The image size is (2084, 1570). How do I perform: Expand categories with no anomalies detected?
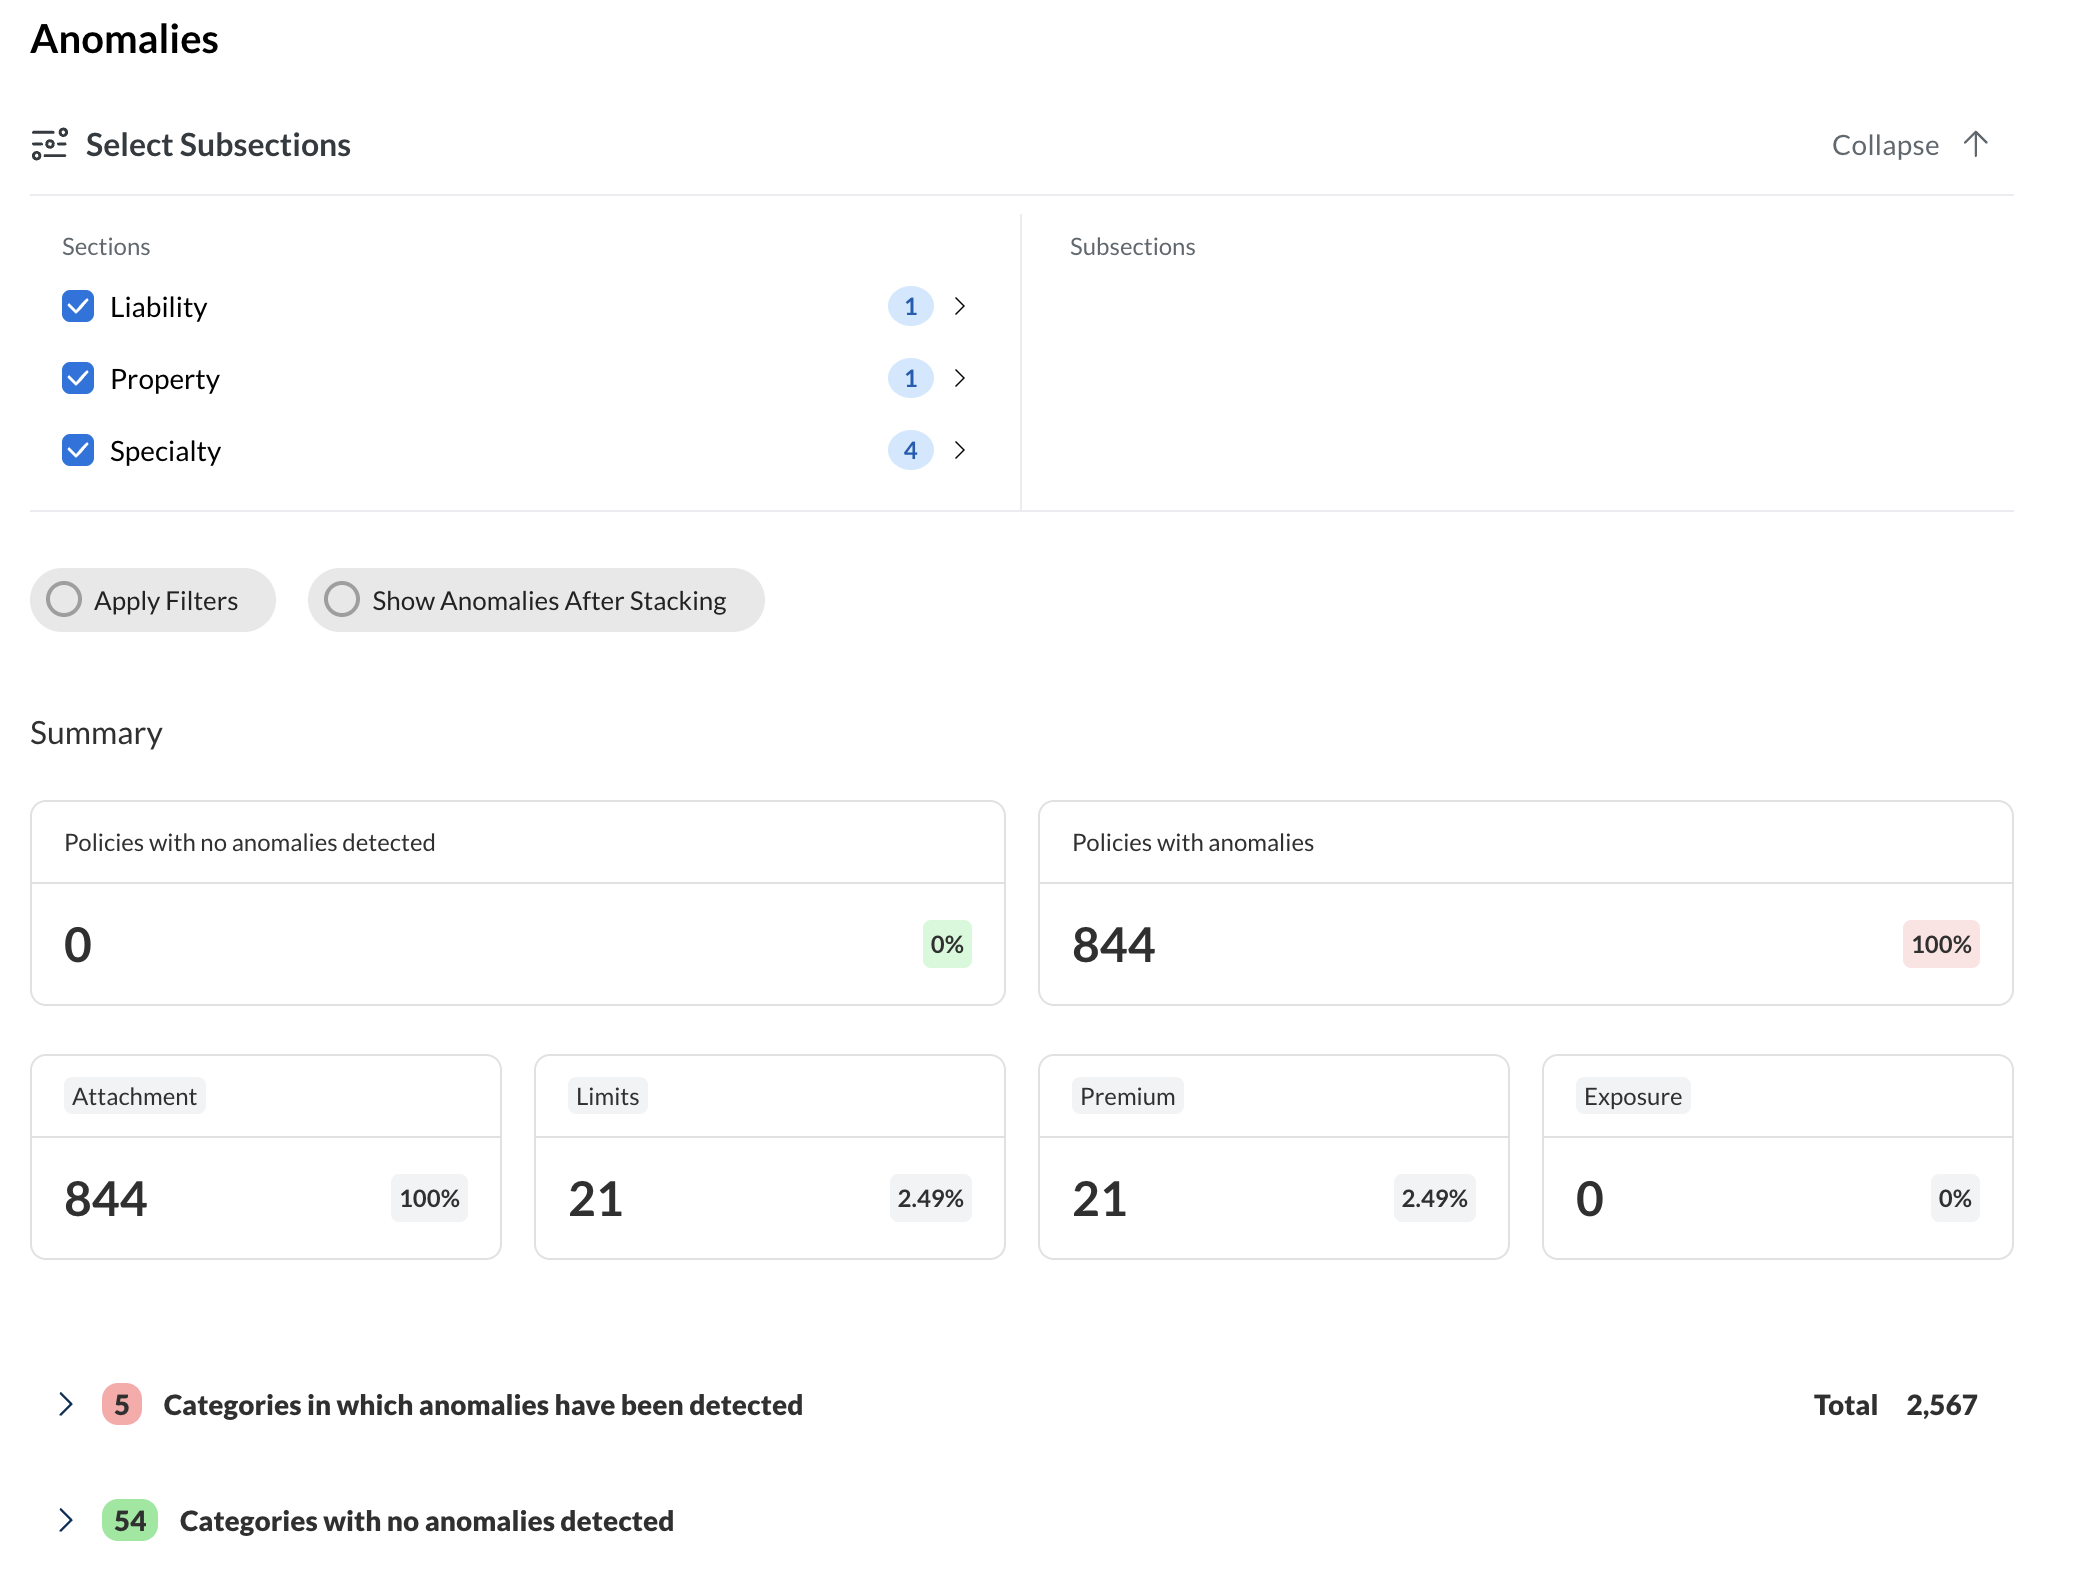(x=66, y=1520)
